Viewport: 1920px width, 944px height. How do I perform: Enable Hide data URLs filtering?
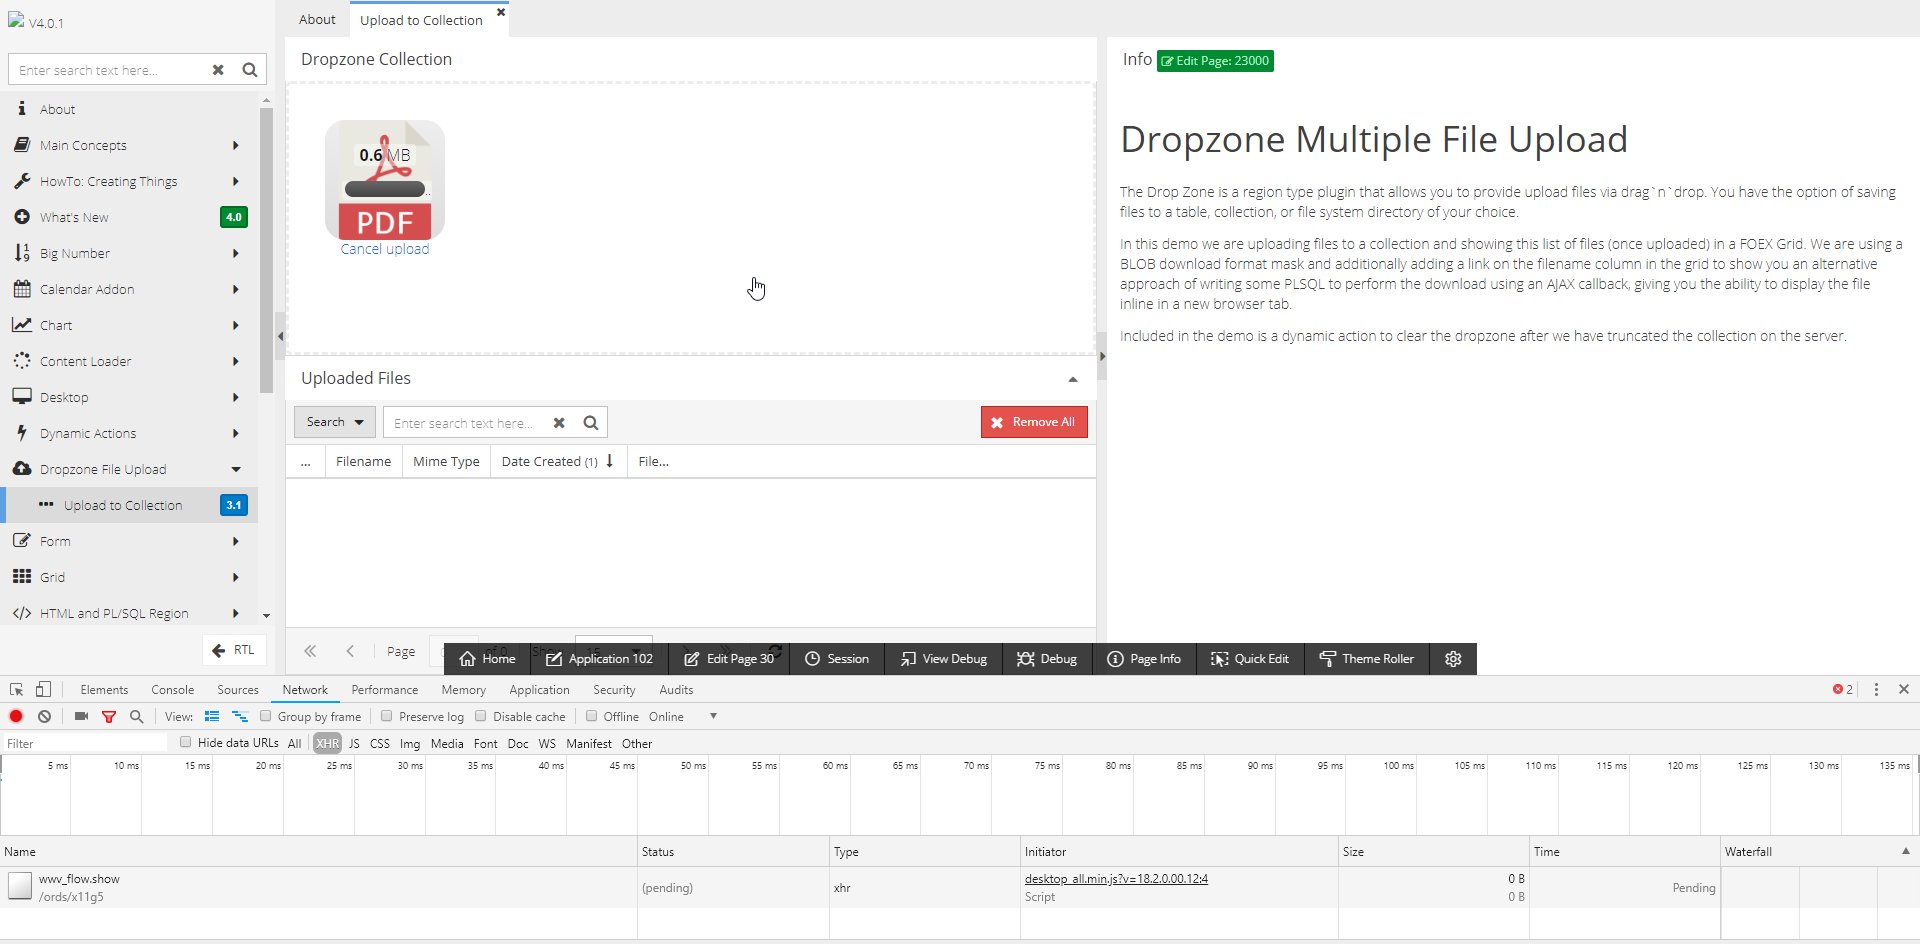[x=186, y=743]
